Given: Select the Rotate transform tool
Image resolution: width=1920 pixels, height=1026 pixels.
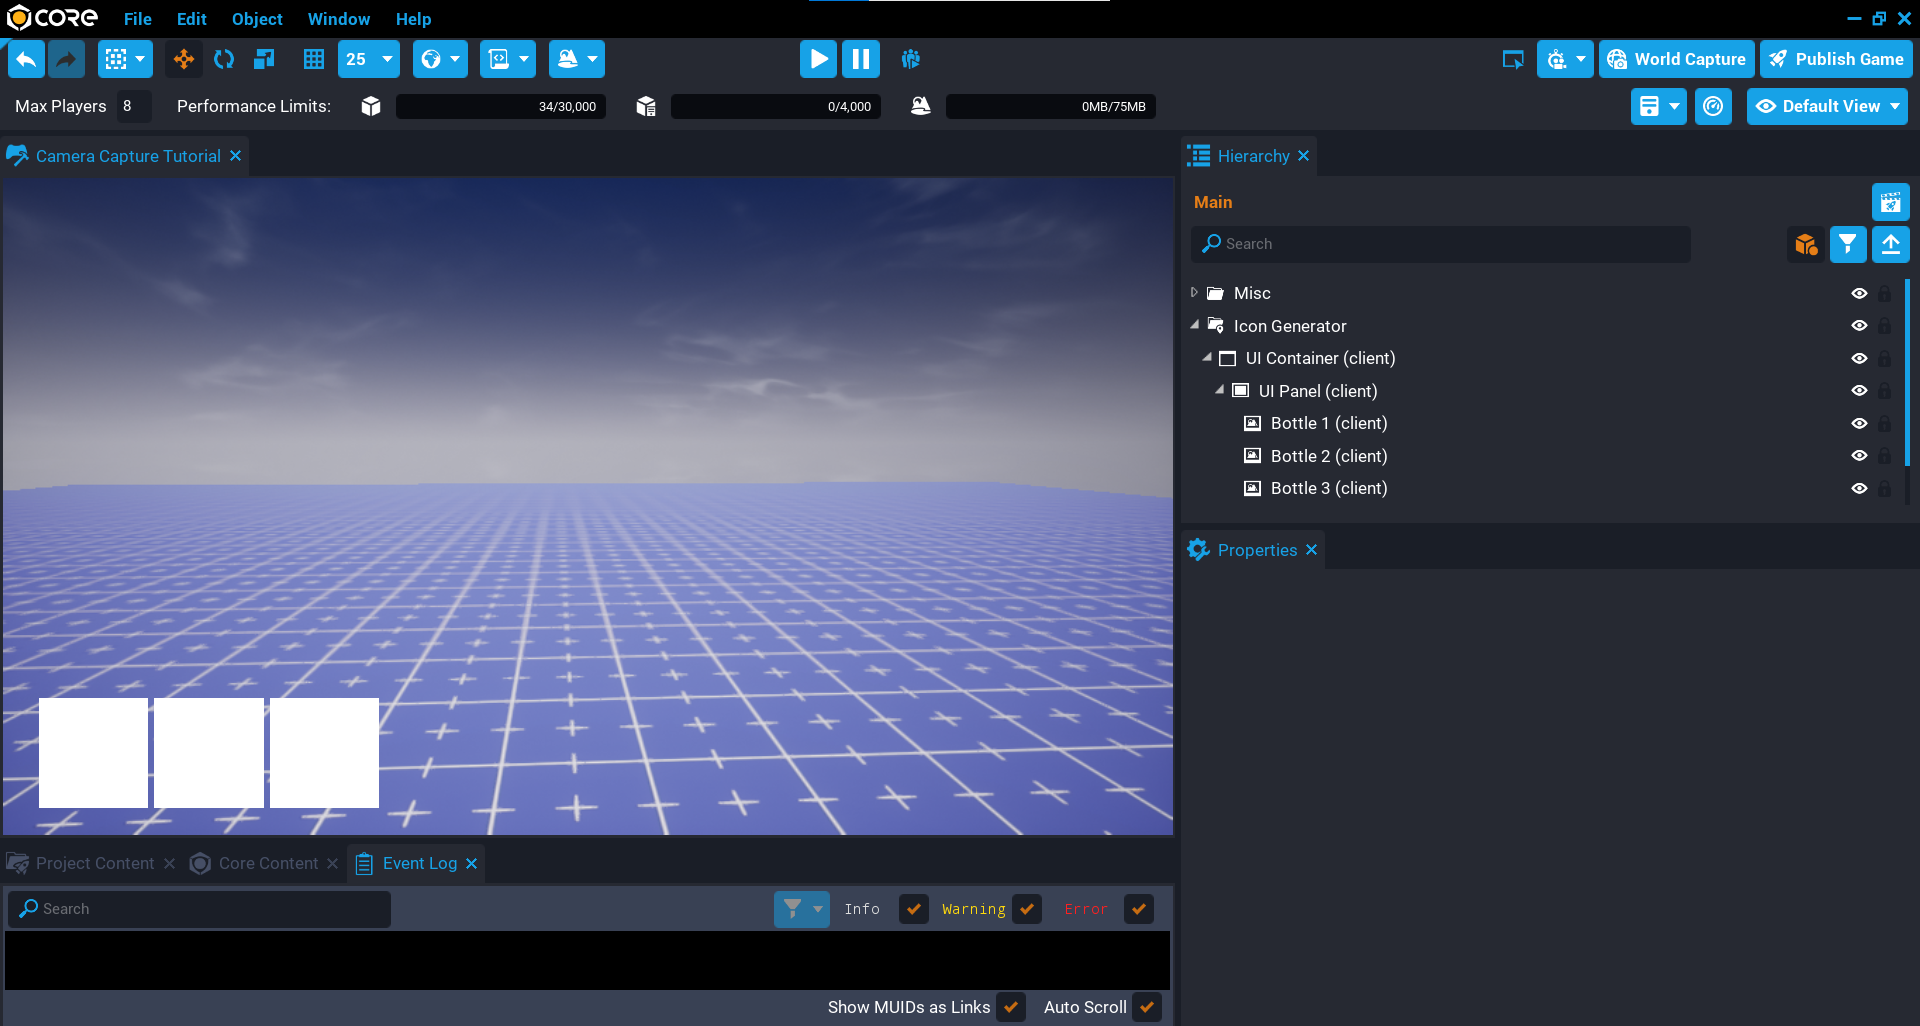Looking at the screenshot, I should pos(224,59).
